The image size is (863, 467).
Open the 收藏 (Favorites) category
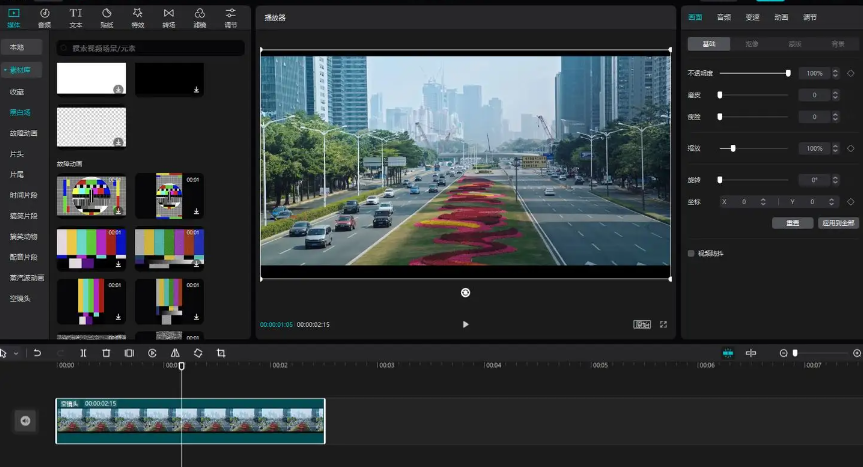[x=17, y=92]
